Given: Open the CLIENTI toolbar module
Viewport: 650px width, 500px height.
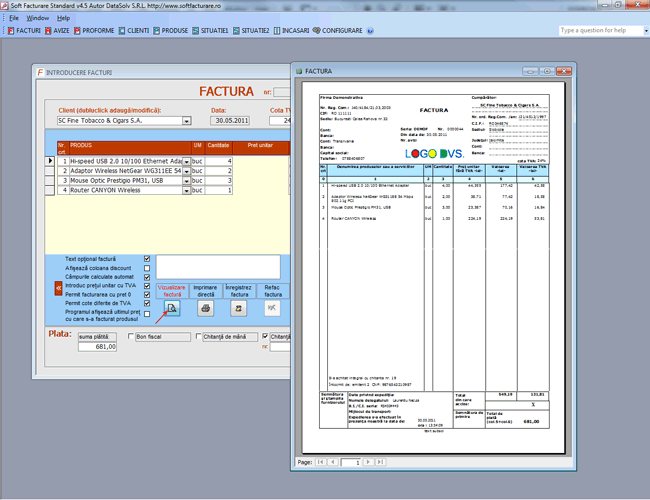Looking at the screenshot, I should pos(133,31).
